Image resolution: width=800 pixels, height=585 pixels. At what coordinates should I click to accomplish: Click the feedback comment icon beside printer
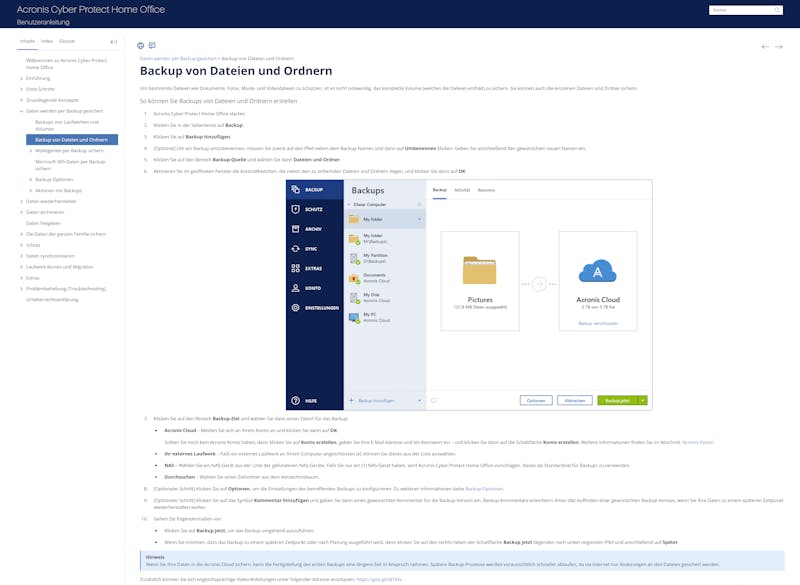coord(152,45)
